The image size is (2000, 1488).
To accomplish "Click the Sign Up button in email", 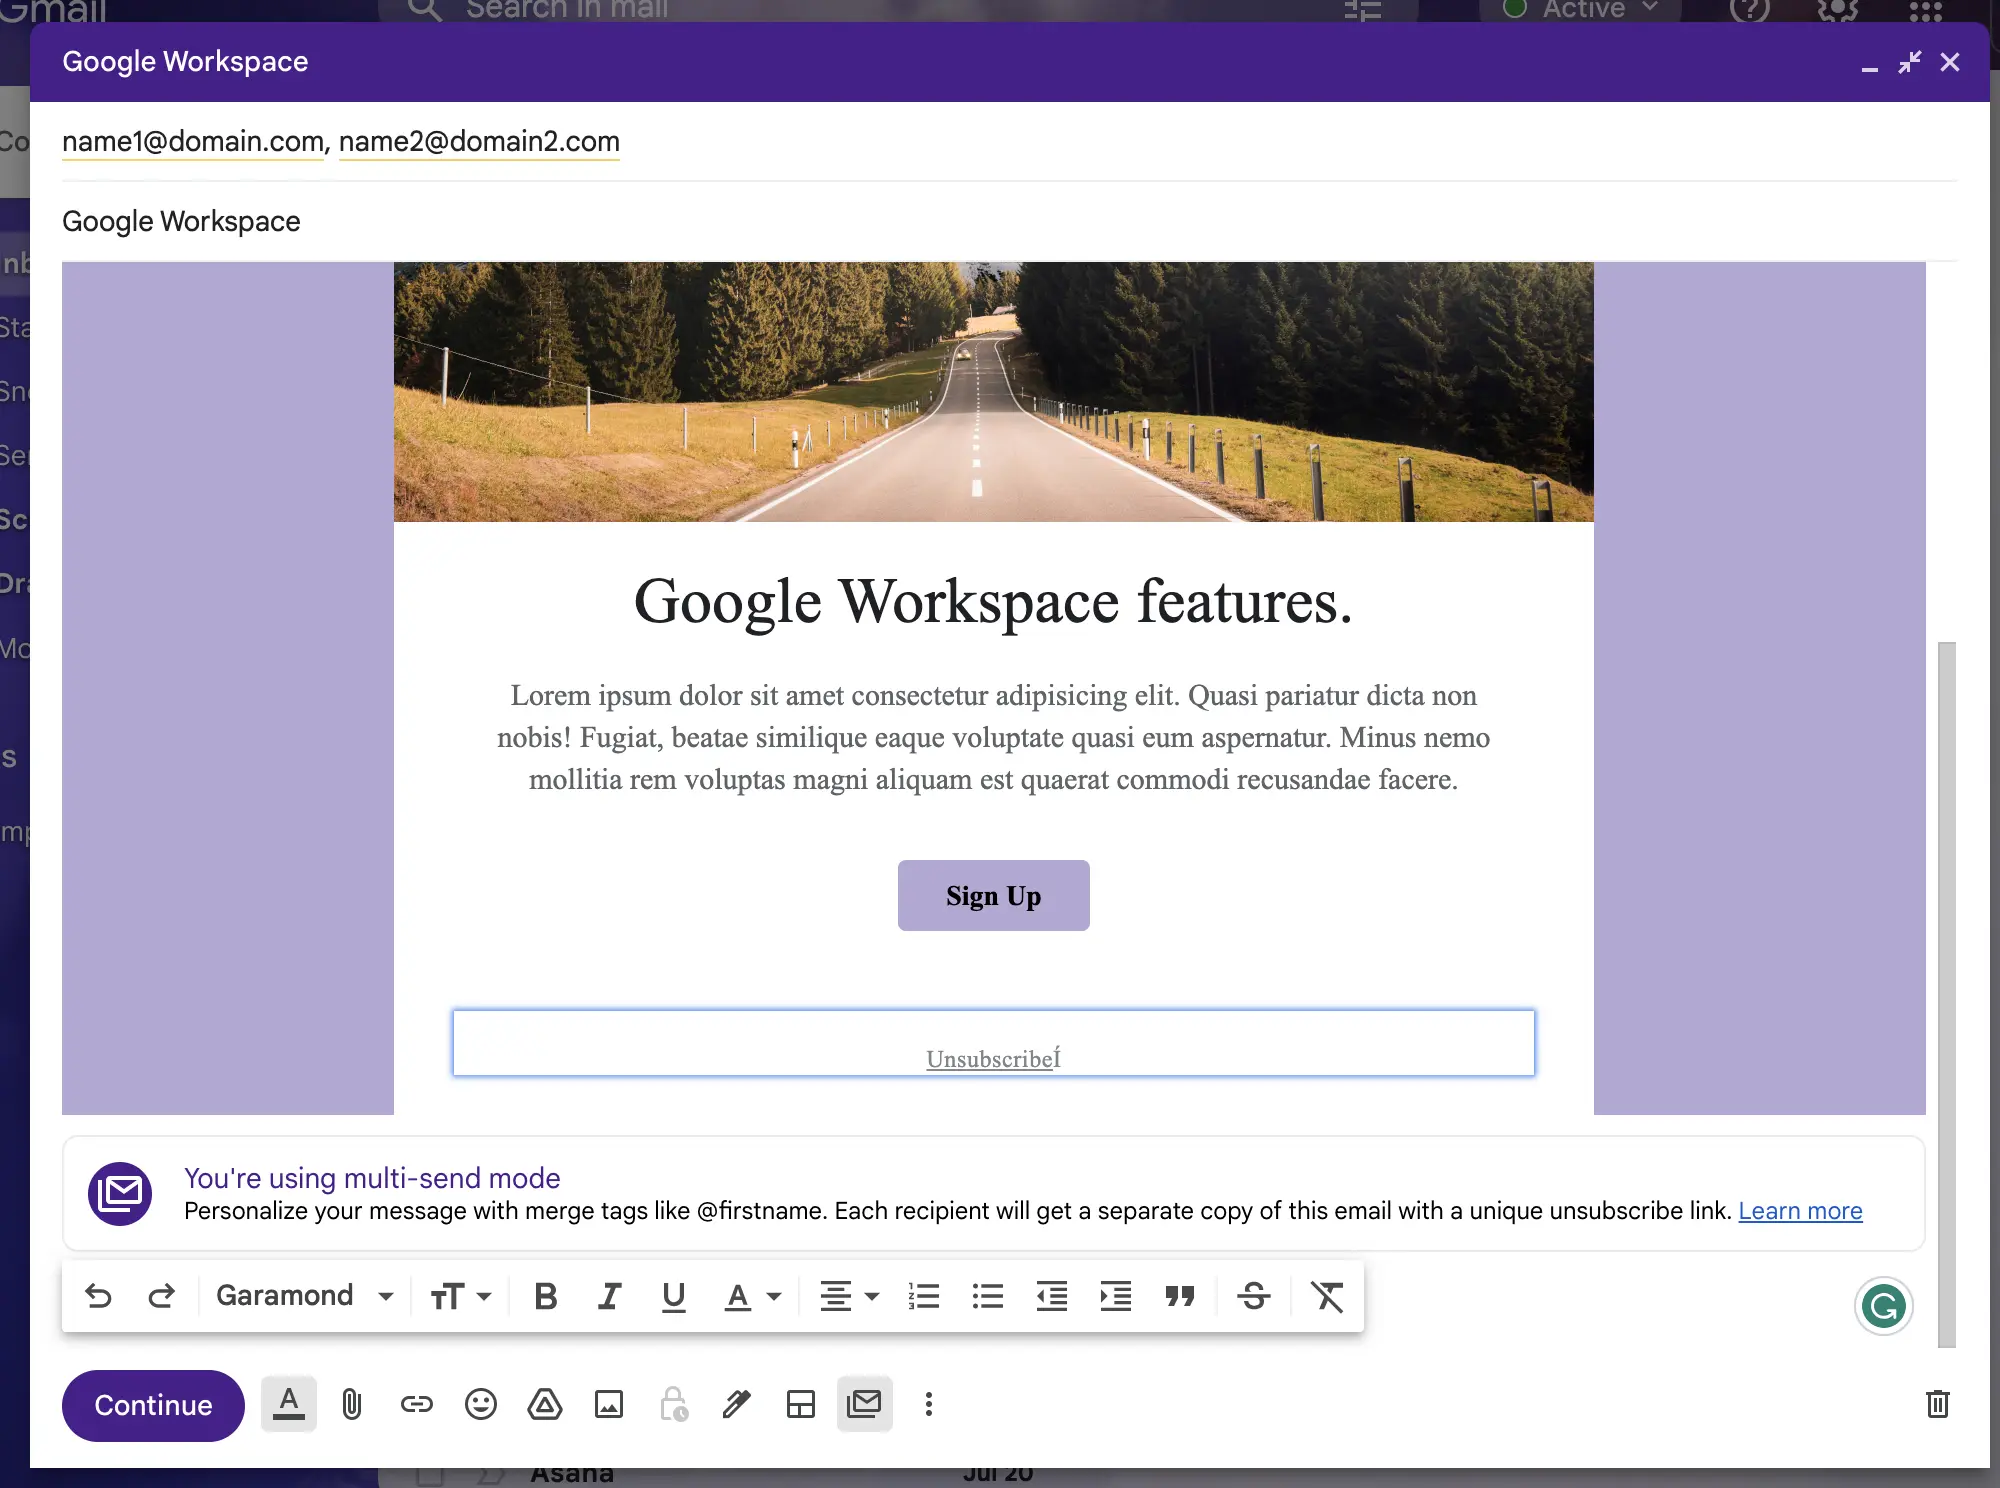I will tap(992, 896).
